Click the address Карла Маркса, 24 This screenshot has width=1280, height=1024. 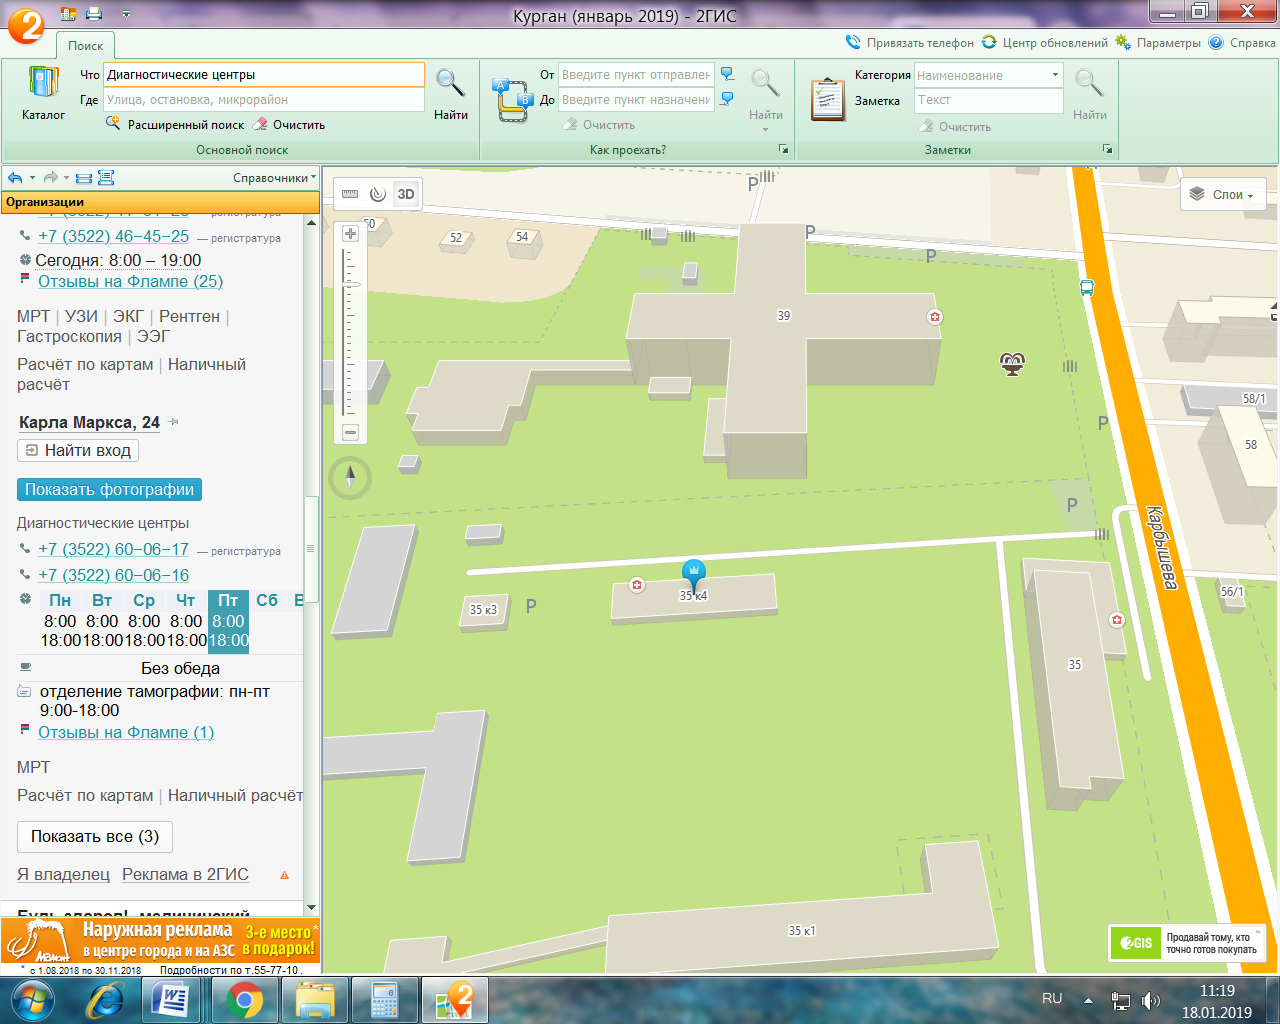point(89,423)
